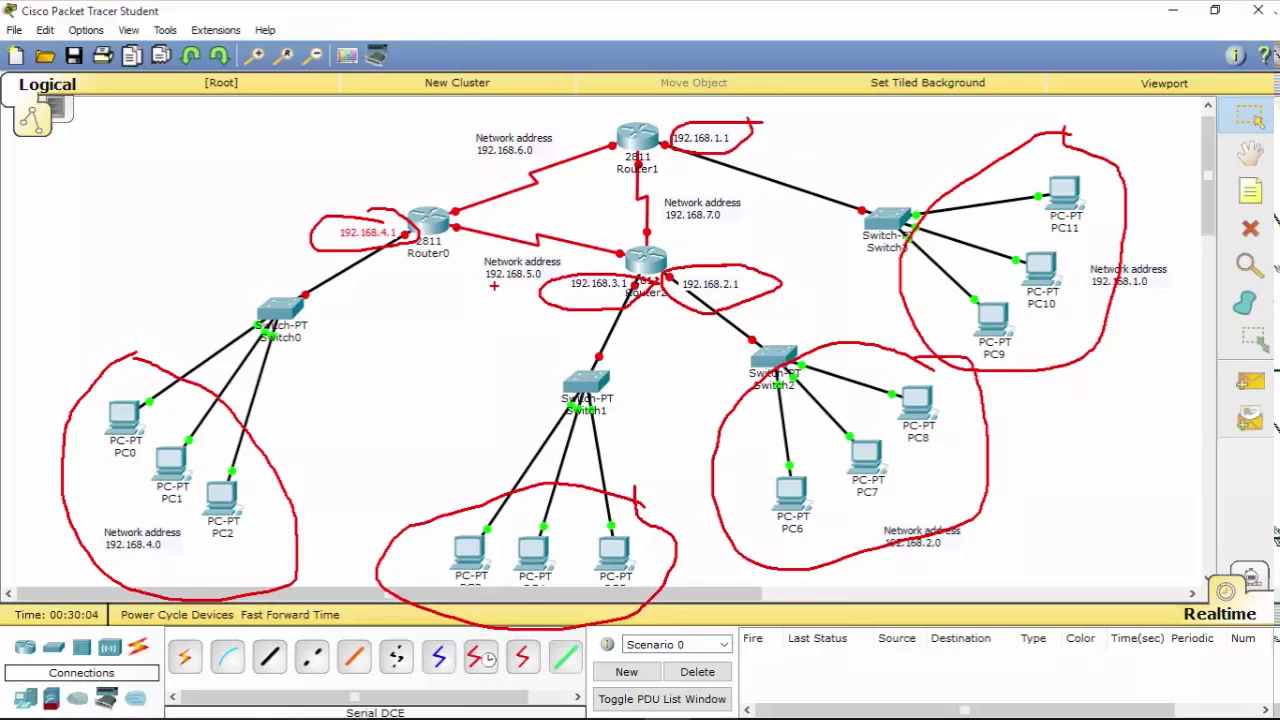Select Routers device category icon
Viewport: 1280px width, 720px height.
tap(25, 647)
